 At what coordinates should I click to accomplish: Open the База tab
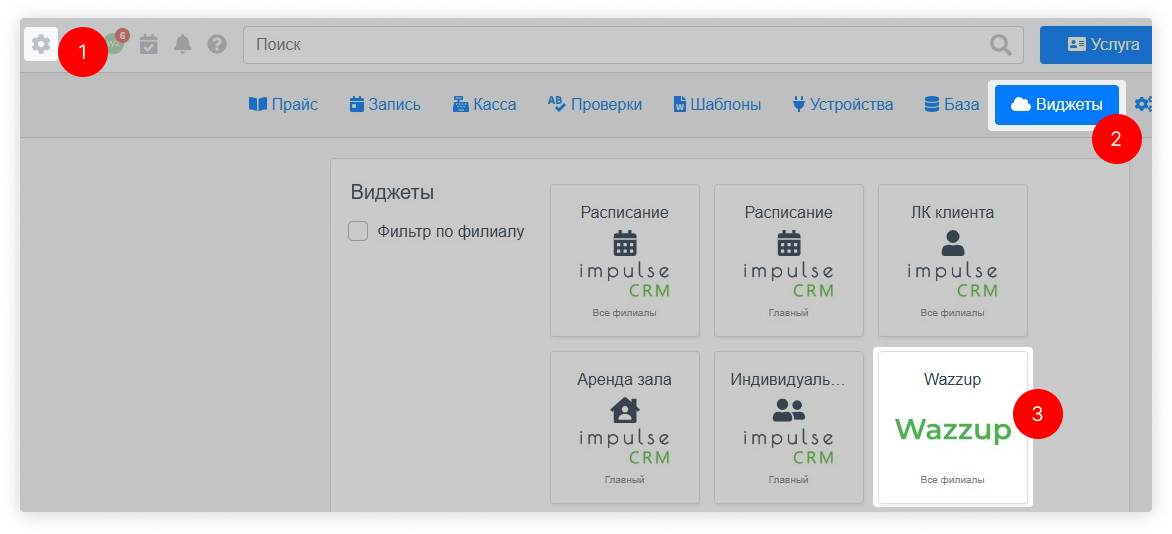[x=951, y=104]
